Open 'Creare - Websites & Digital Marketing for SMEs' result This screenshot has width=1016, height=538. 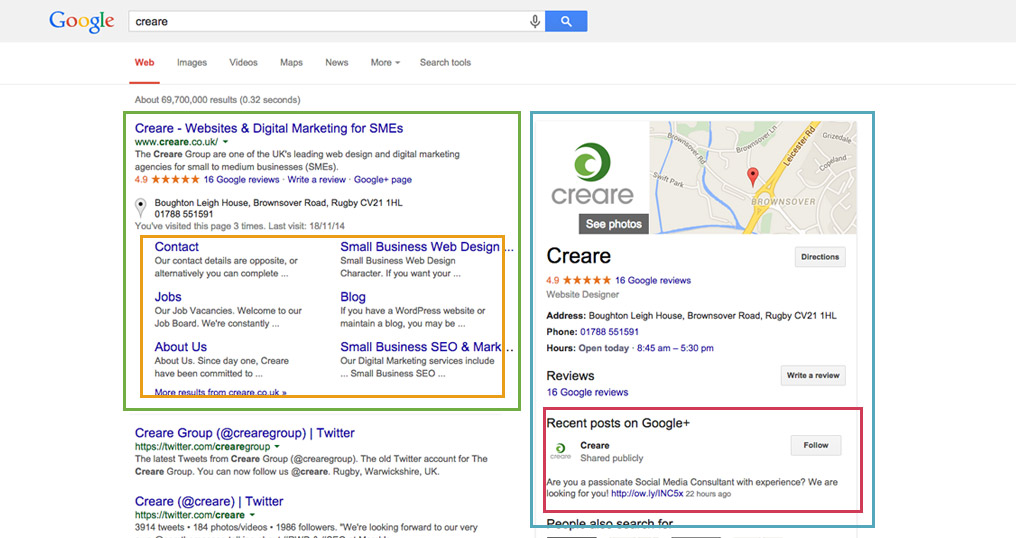tap(269, 128)
